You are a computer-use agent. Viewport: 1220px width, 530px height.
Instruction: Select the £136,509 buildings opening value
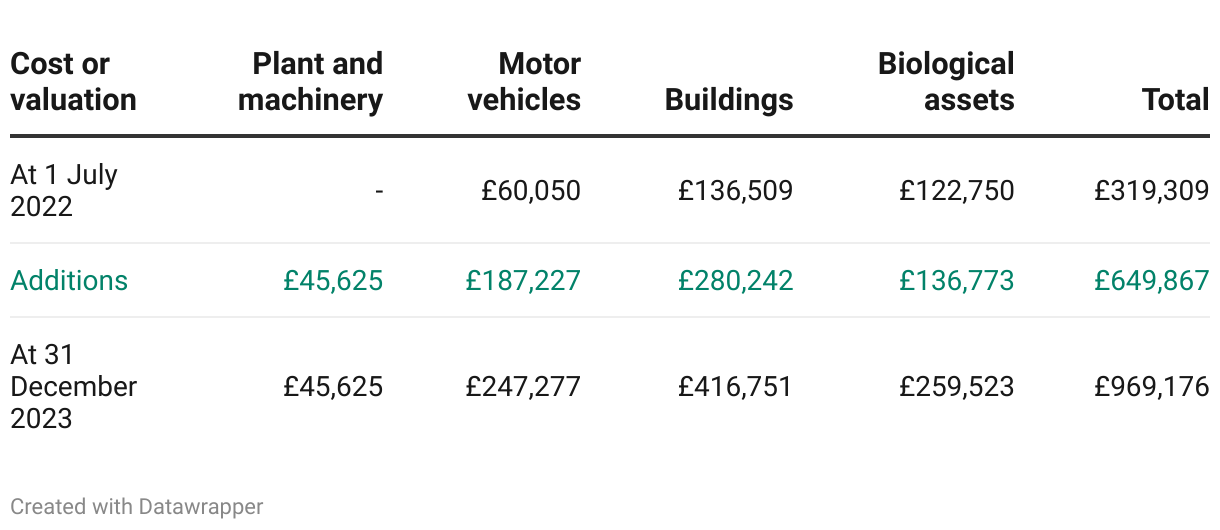point(736,190)
